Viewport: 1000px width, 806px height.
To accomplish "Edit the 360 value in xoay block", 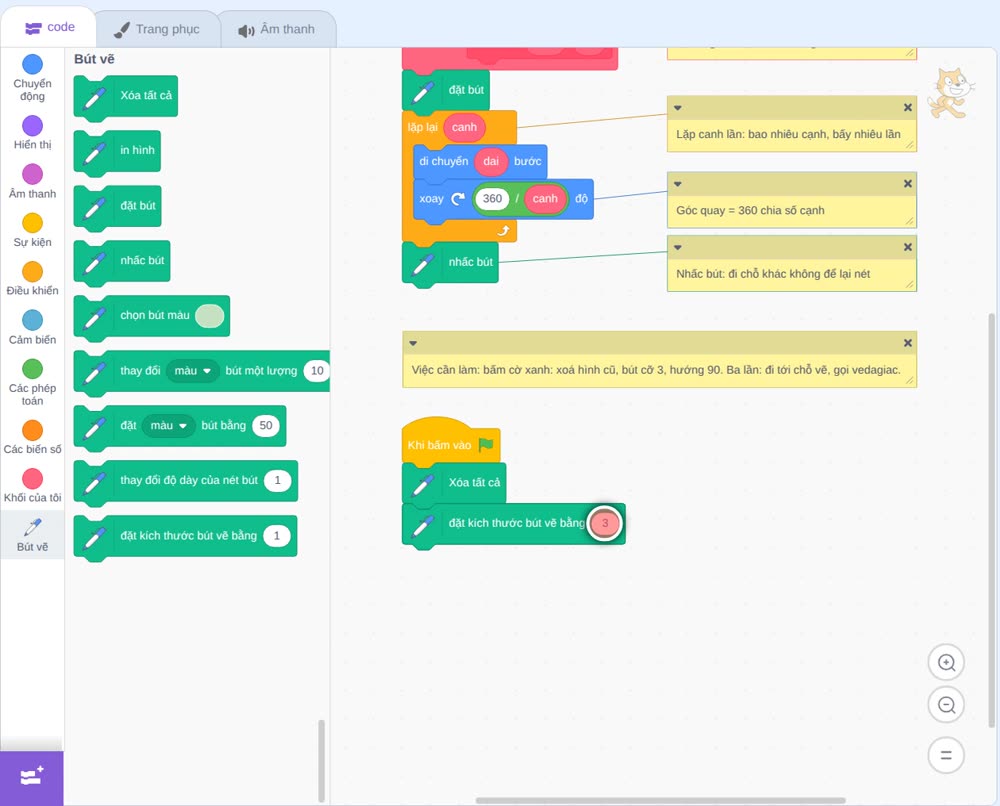I will [492, 198].
